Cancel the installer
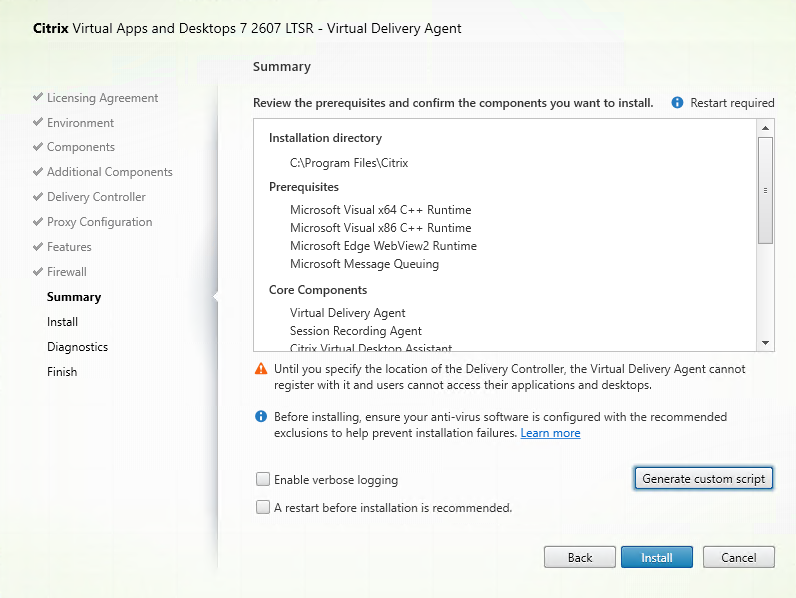 coord(739,557)
